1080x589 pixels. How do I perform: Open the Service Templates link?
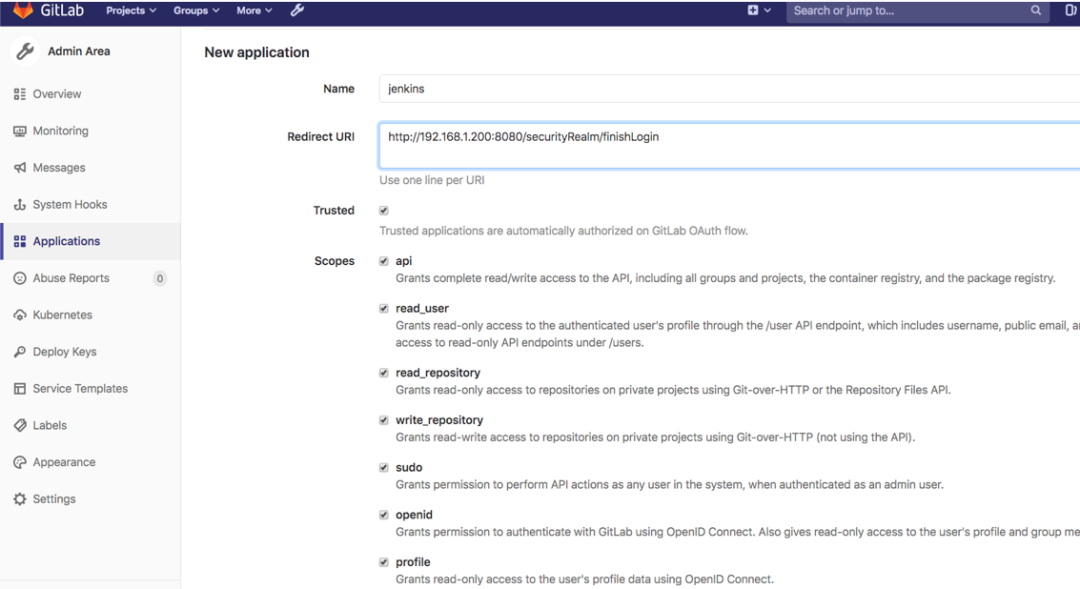pos(80,389)
